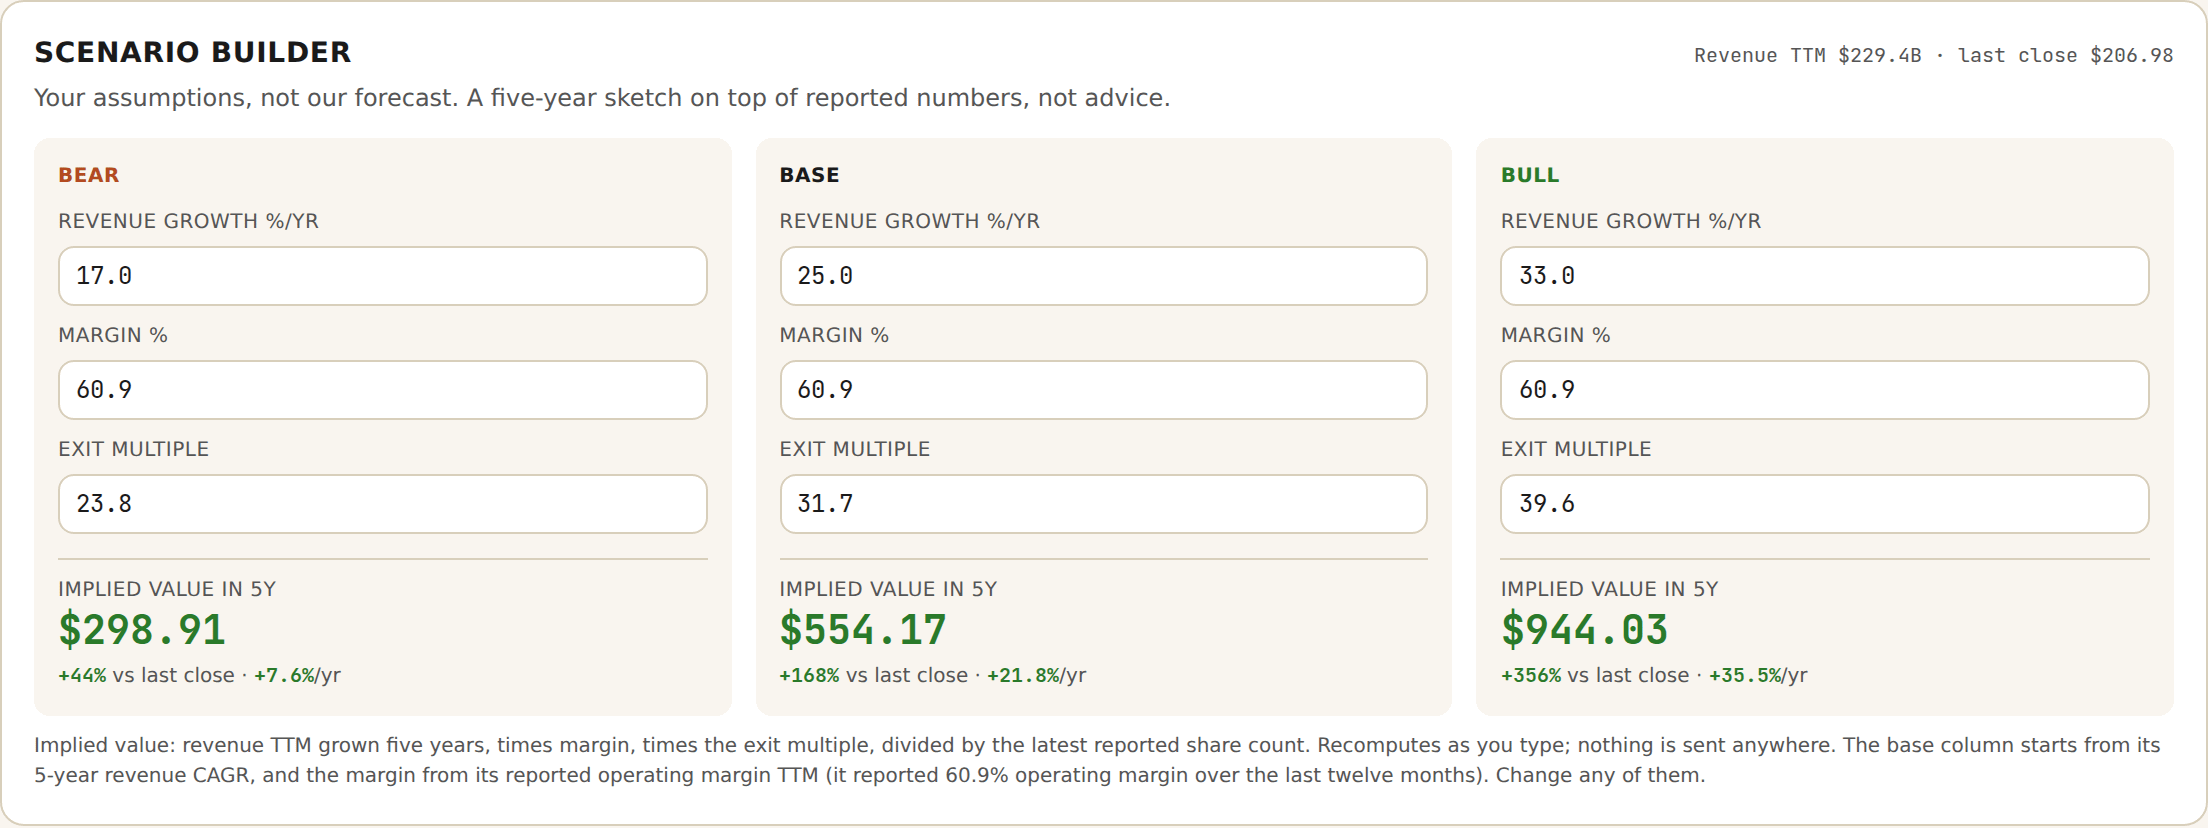The image size is (2208, 828).
Task: Click the BEAR scenario heading
Action: tap(89, 175)
